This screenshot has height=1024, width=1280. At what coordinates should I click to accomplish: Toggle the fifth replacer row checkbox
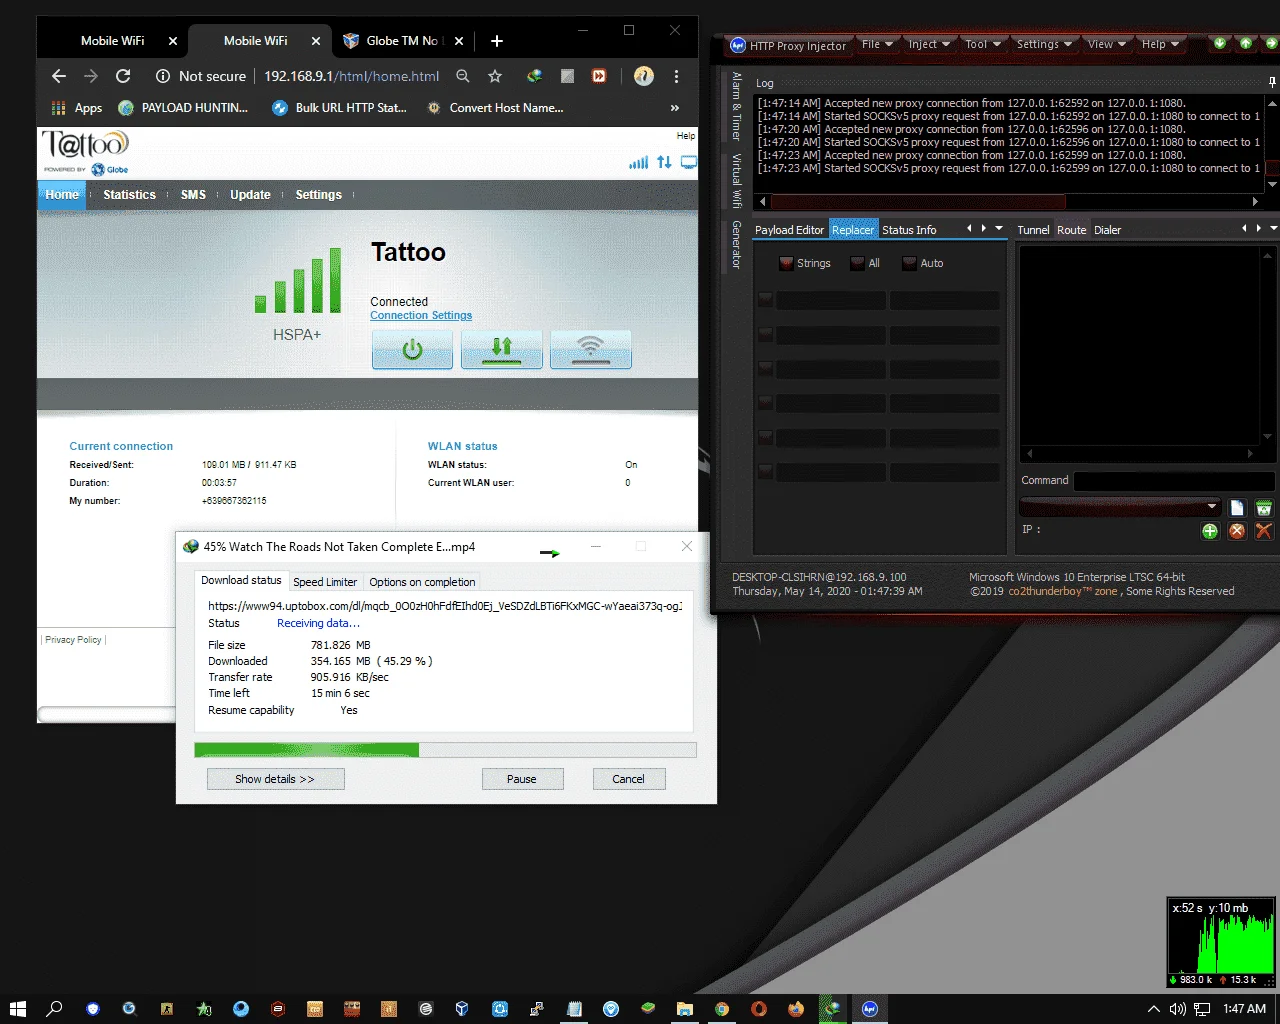point(765,438)
